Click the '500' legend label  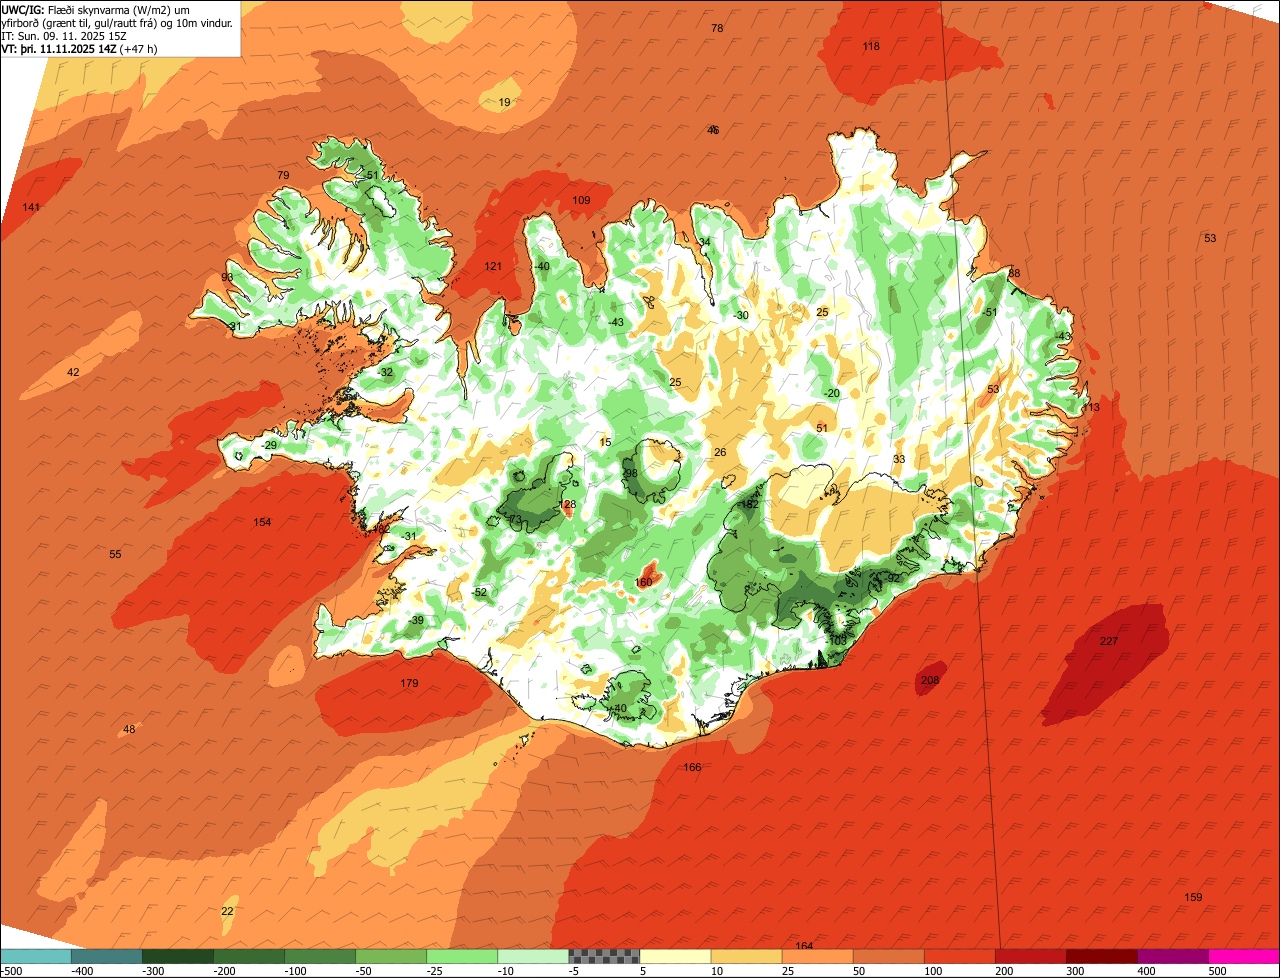[1217, 971]
